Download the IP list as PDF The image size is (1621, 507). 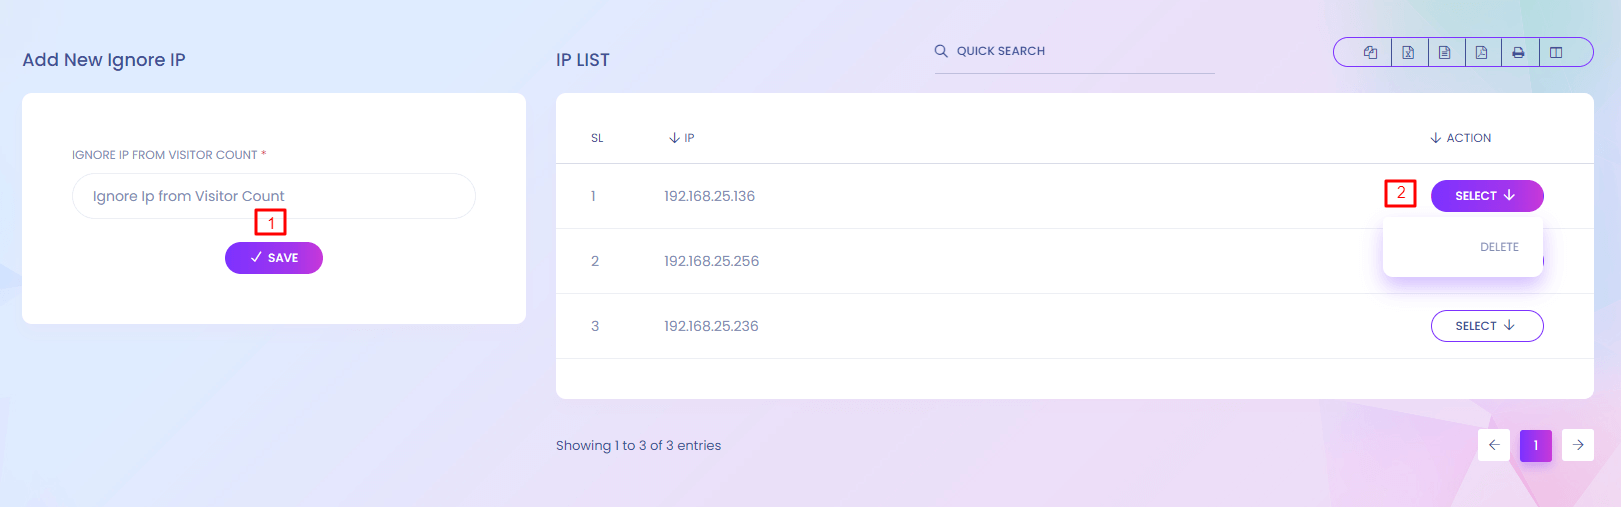[x=1482, y=52]
